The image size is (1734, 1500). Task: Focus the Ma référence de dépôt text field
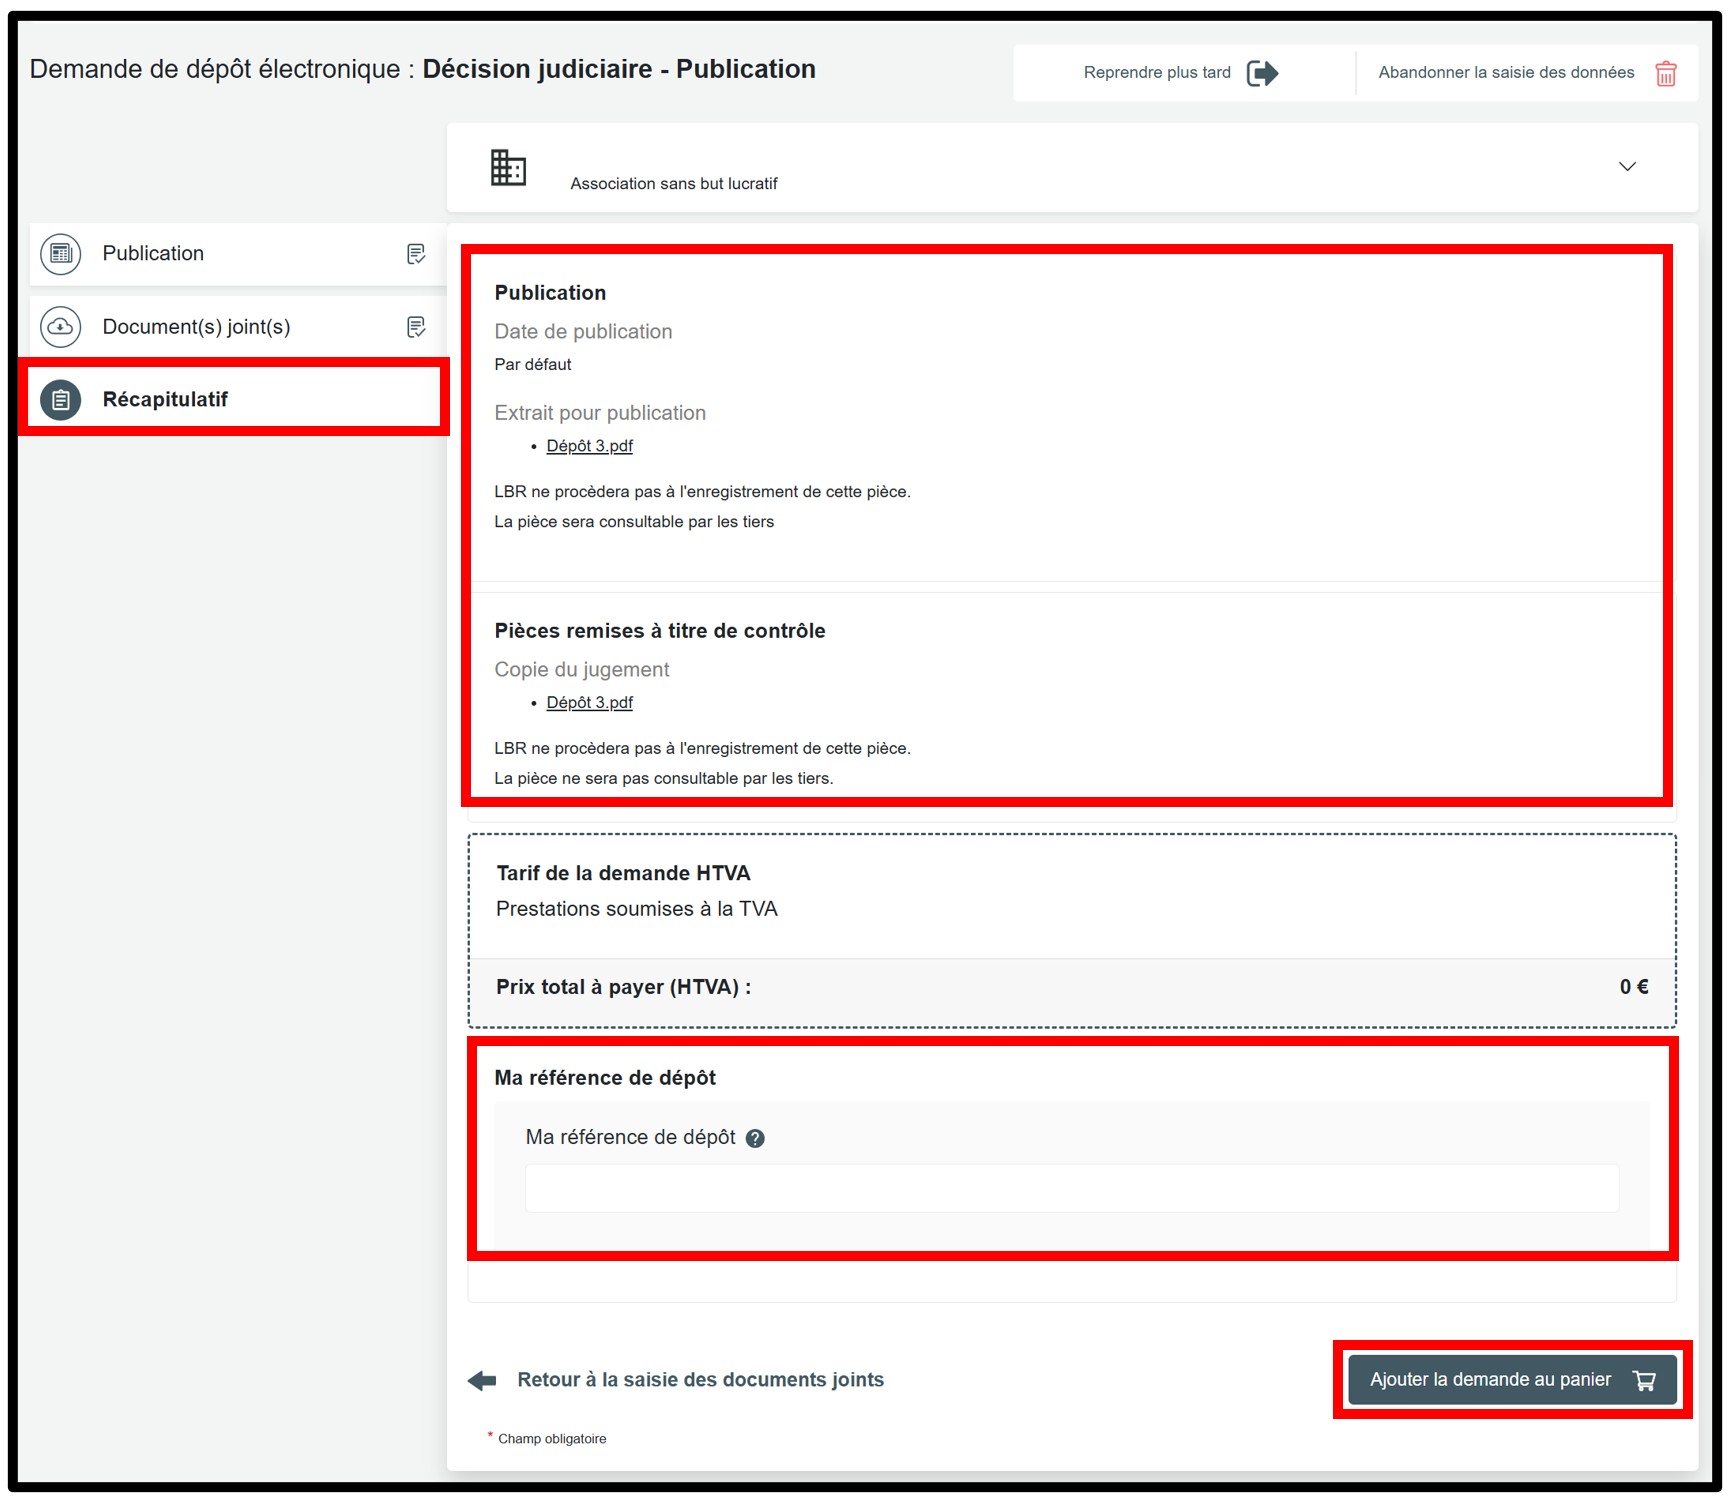[x=1071, y=1188]
